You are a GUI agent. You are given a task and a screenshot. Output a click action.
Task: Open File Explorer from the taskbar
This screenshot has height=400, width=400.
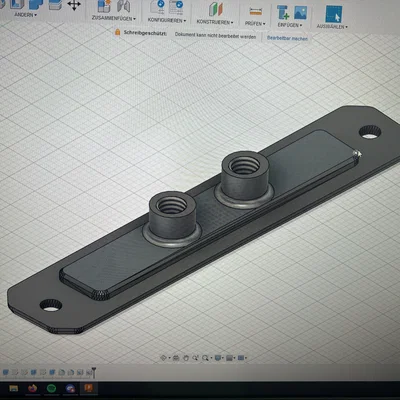14,388
